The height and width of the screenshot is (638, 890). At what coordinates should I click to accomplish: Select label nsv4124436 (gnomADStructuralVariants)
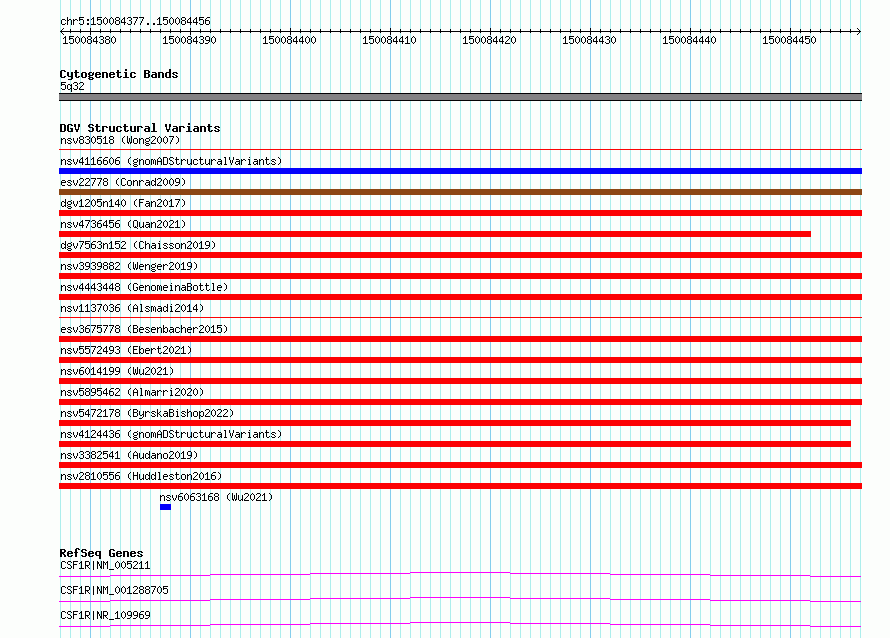pos(171,434)
